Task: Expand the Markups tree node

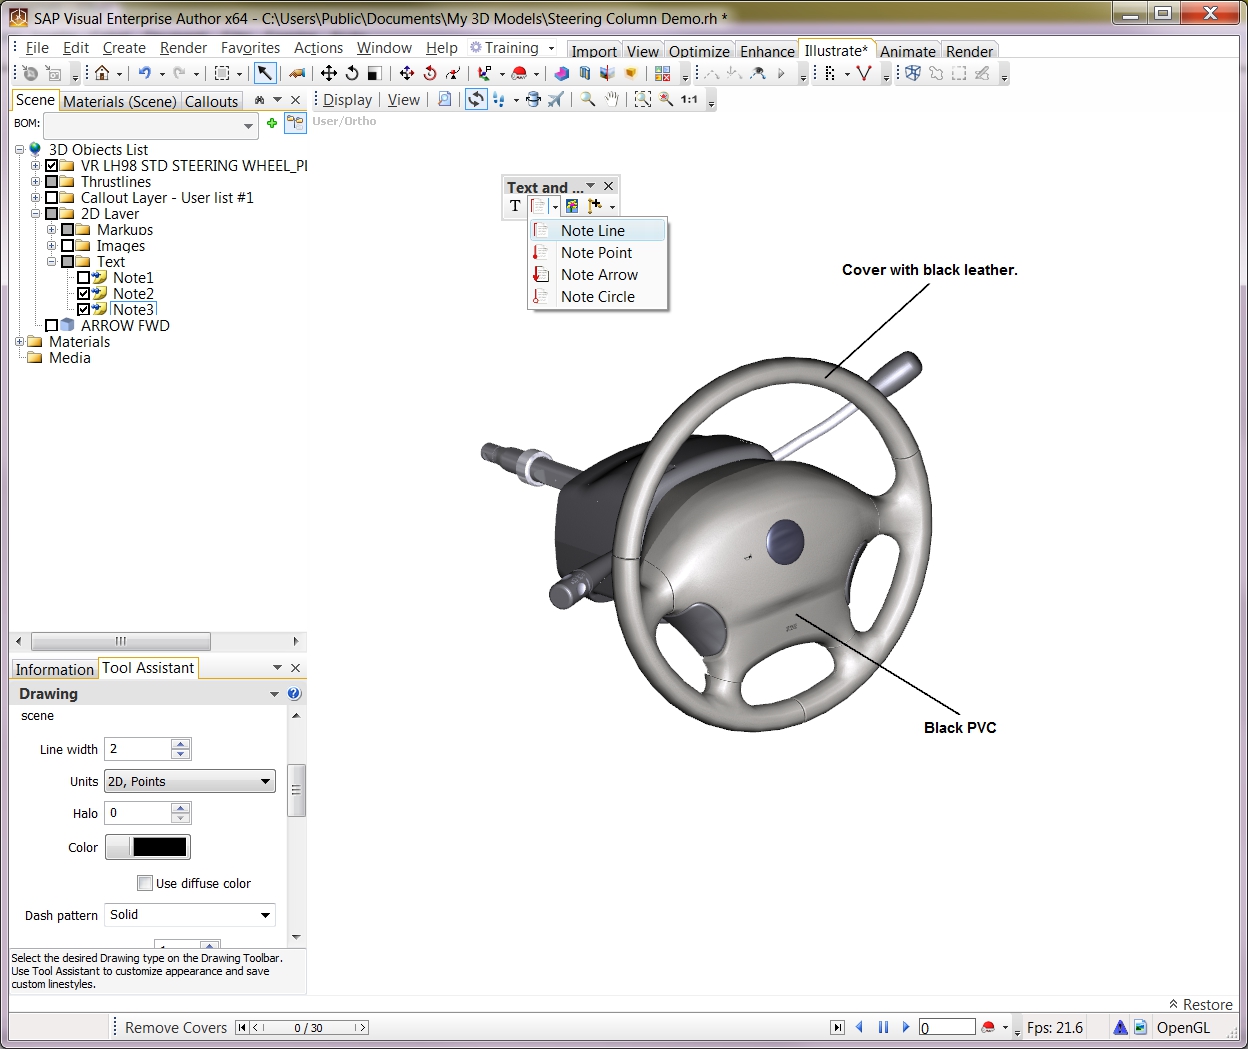Action: 51,230
